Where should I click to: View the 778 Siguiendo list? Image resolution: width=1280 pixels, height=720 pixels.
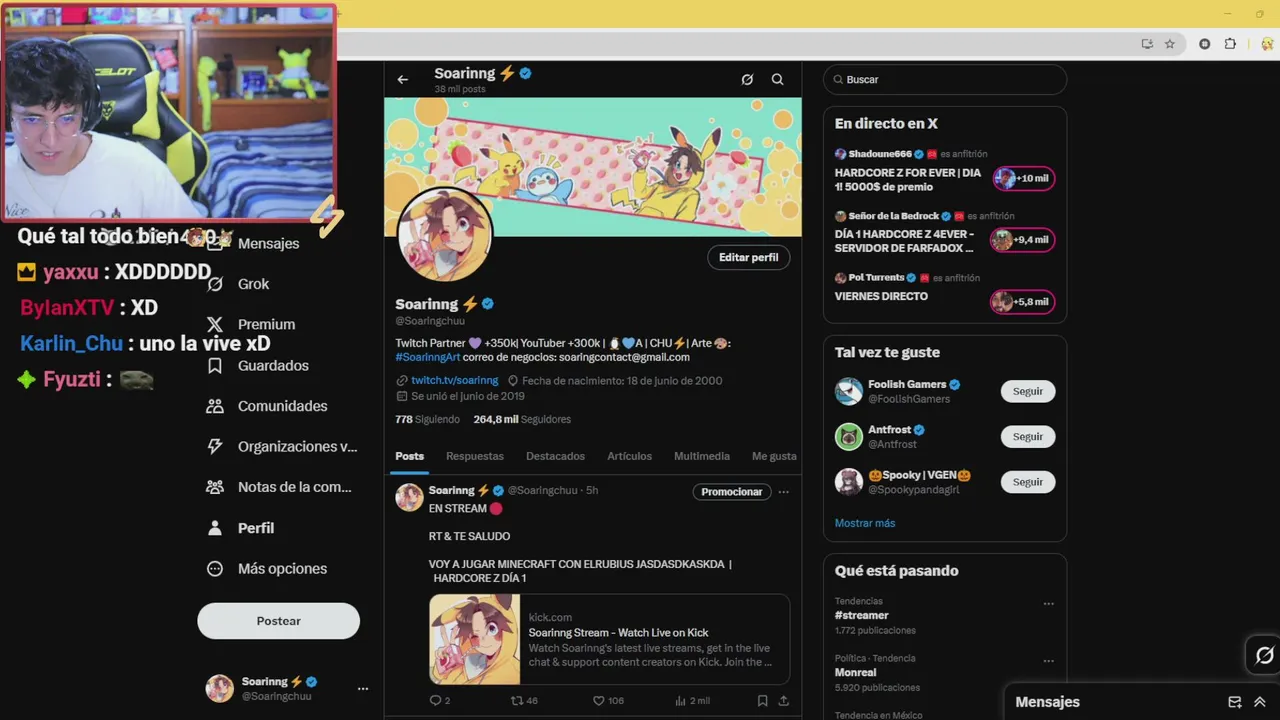[x=427, y=420]
